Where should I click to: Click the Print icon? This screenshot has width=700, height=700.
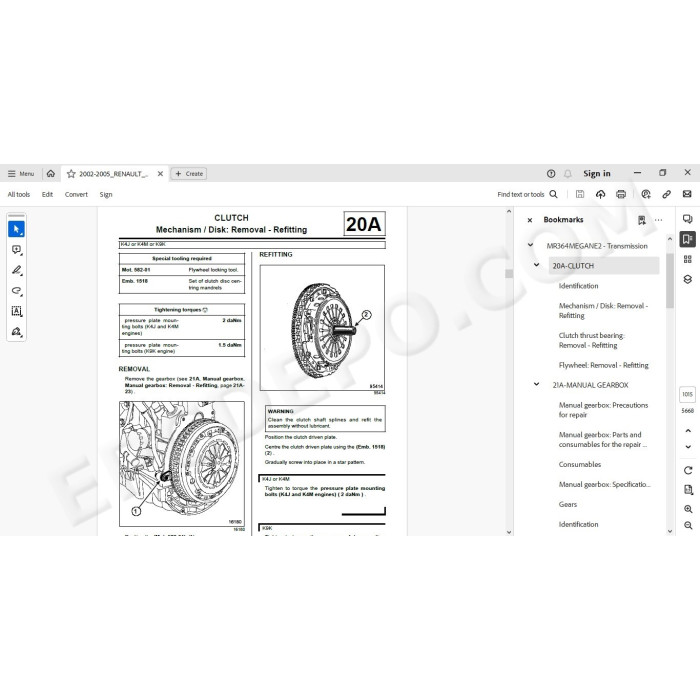point(621,194)
